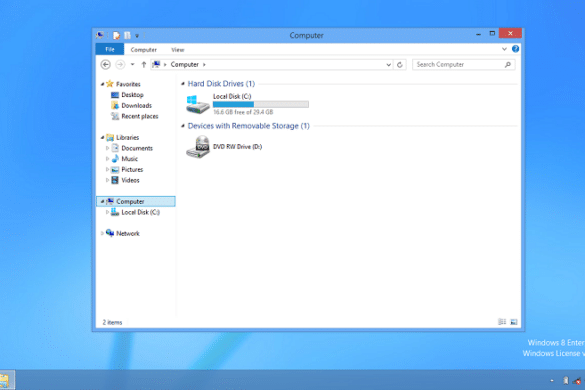This screenshot has height=390, width=585.
Task: Click the Computer system icon in title bar
Action: pyautogui.click(x=100, y=35)
